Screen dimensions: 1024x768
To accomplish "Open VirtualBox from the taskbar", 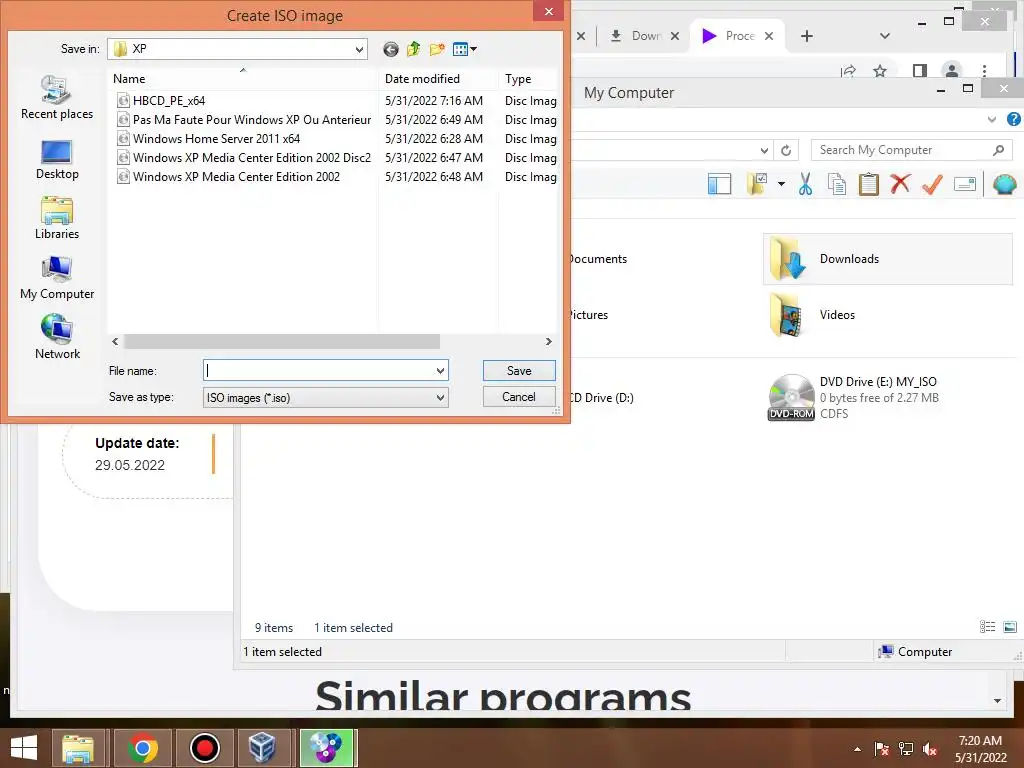I will pos(263,748).
